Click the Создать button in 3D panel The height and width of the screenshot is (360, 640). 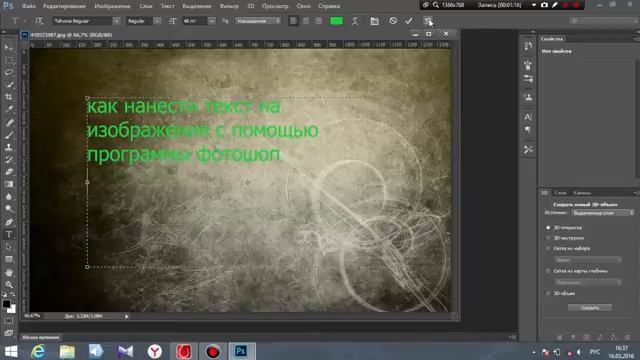point(590,308)
